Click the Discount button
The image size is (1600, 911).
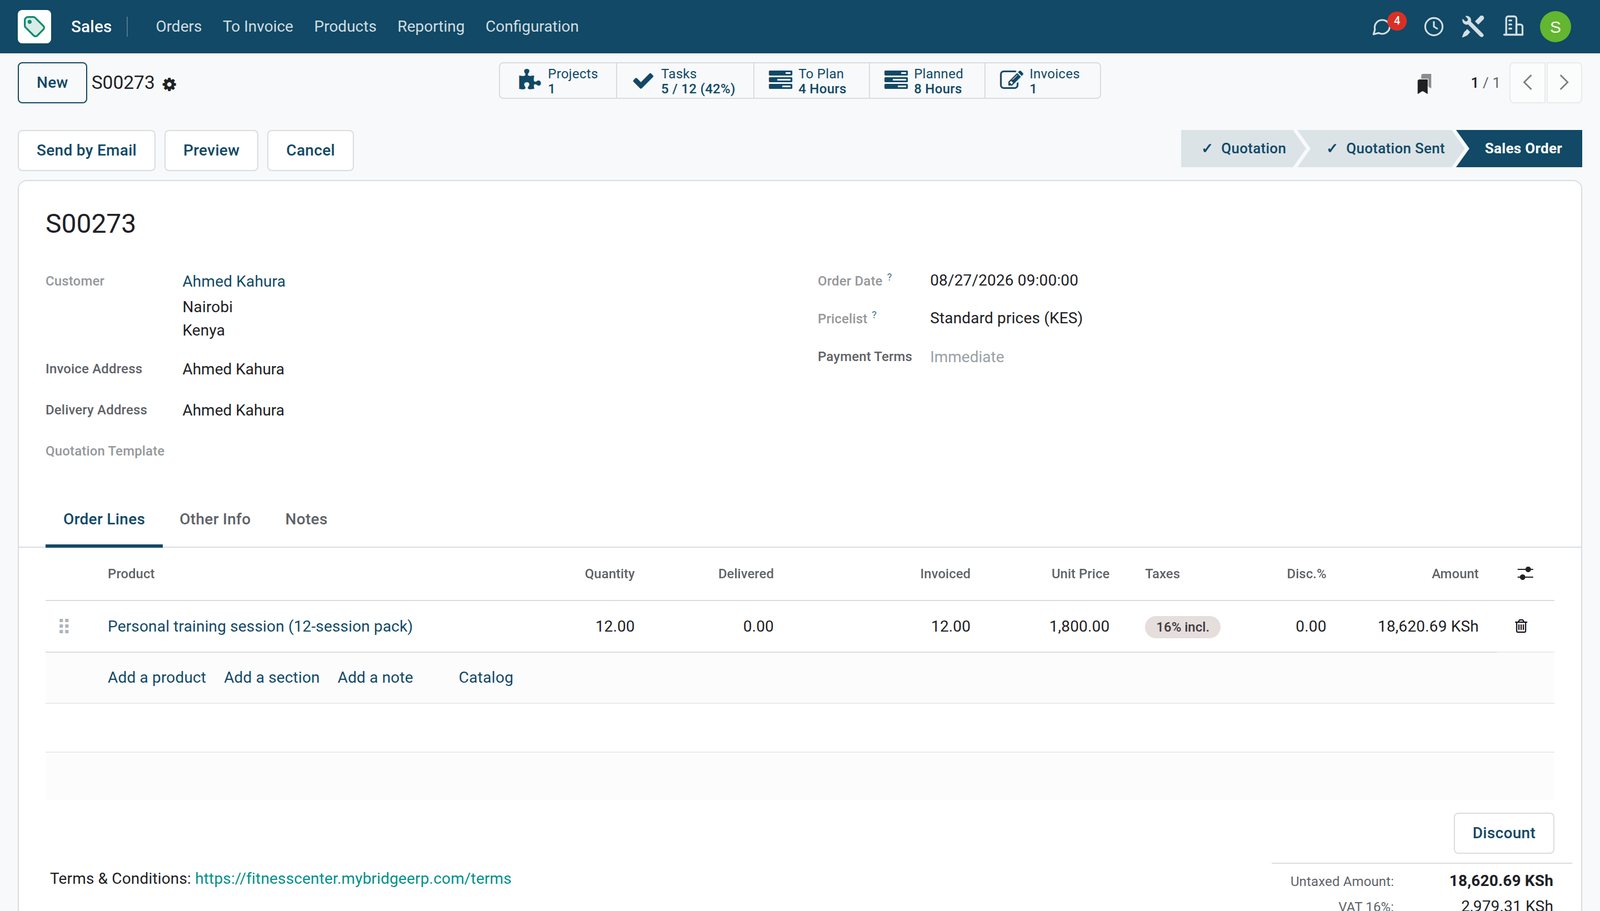tap(1503, 833)
